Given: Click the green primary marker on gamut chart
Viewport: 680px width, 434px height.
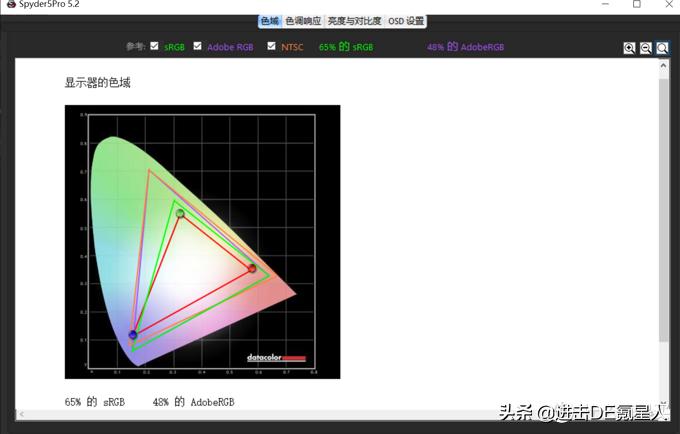Looking at the screenshot, I should pyautogui.click(x=180, y=213).
